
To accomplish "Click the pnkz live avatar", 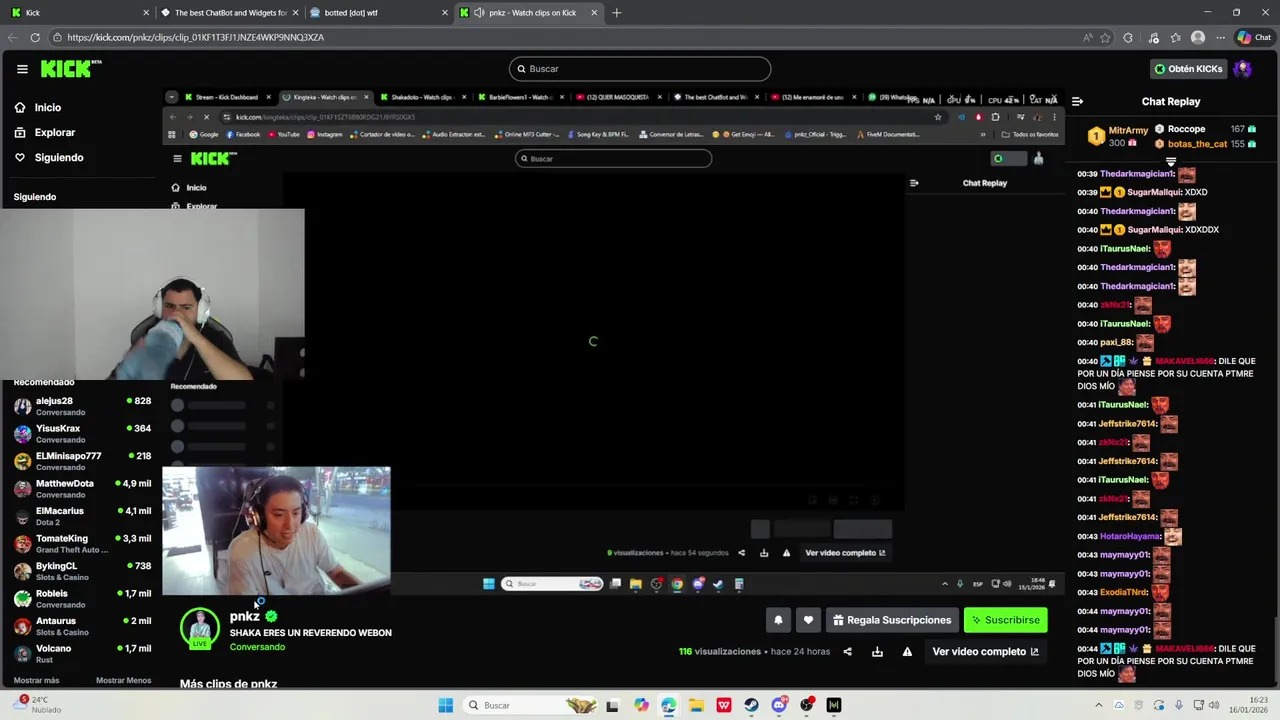I will pyautogui.click(x=200, y=628).
